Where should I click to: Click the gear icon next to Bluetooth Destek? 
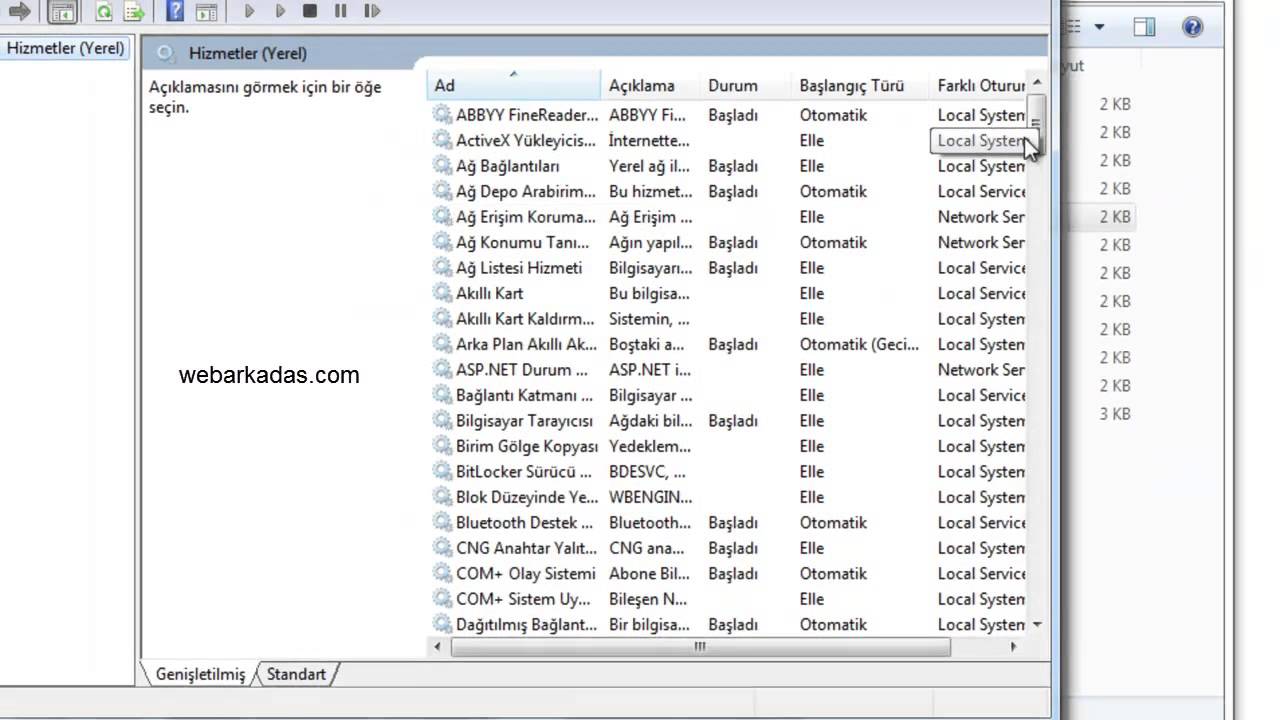[x=441, y=523]
